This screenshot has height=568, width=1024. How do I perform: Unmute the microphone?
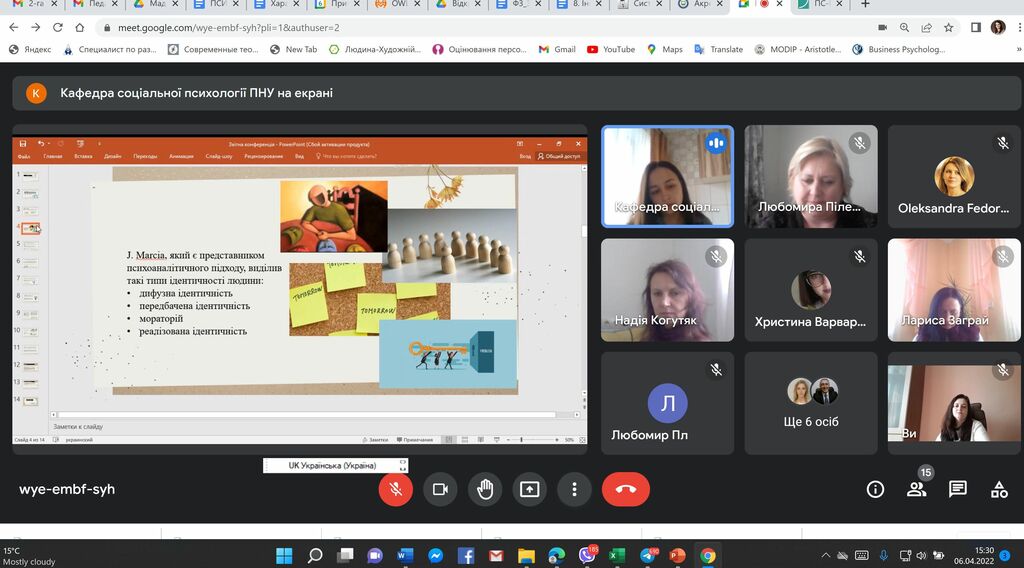pyautogui.click(x=396, y=489)
